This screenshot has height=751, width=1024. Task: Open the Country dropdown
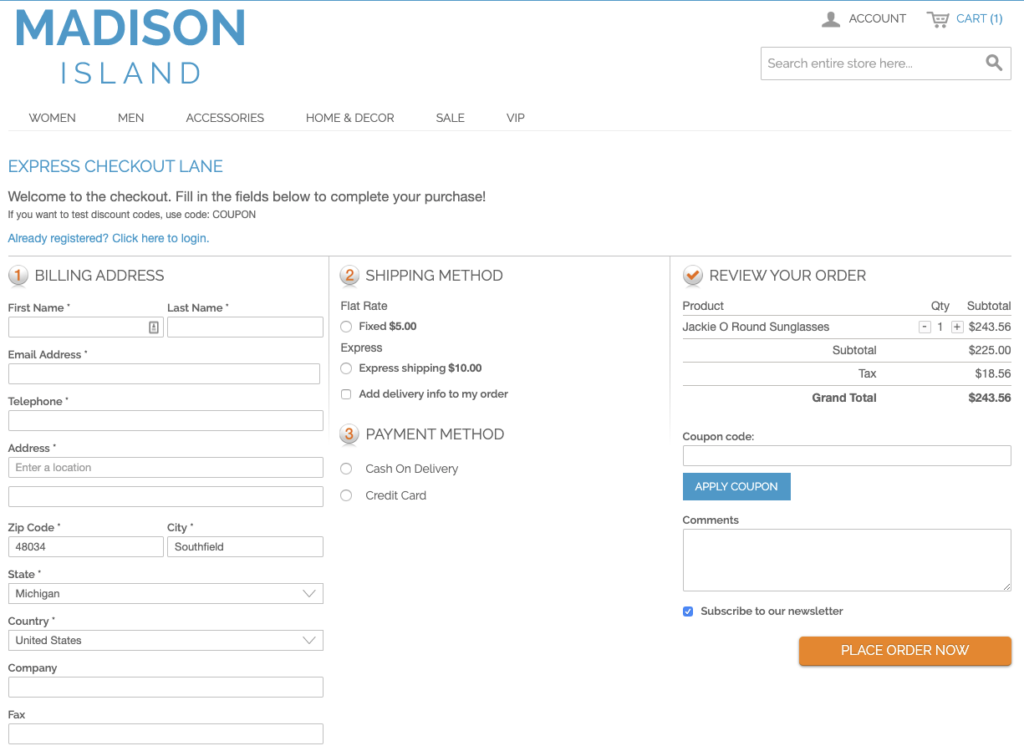coord(165,640)
